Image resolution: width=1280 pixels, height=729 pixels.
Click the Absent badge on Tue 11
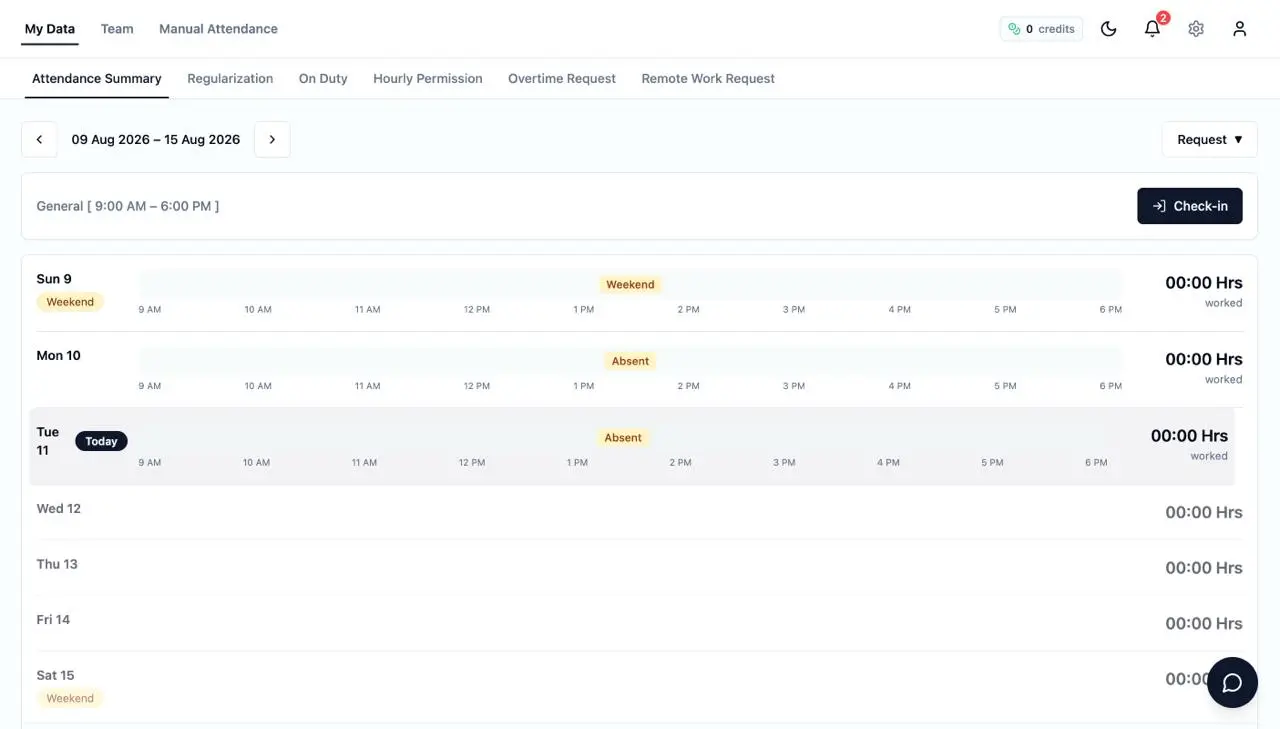click(623, 437)
